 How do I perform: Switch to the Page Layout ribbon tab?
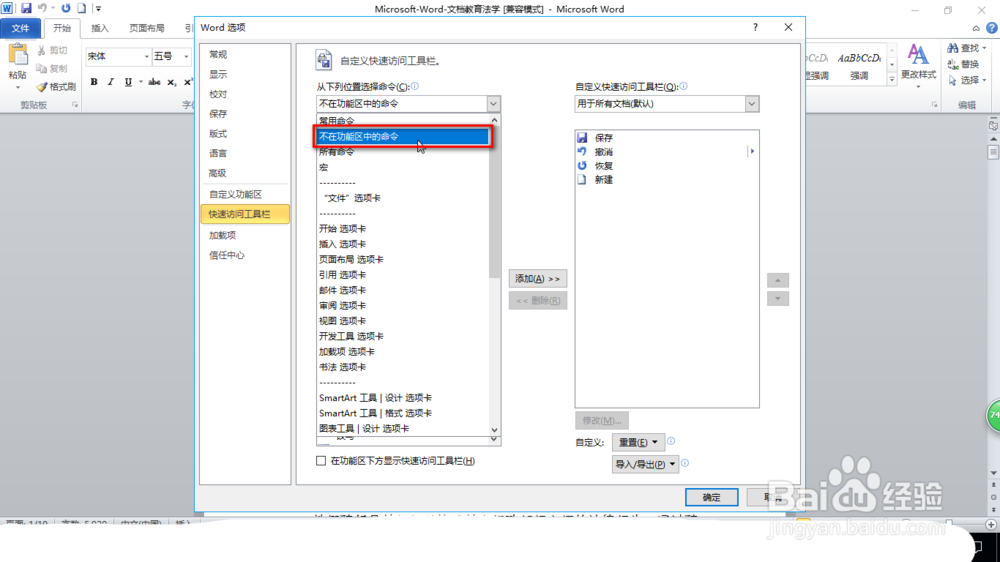[x=147, y=28]
